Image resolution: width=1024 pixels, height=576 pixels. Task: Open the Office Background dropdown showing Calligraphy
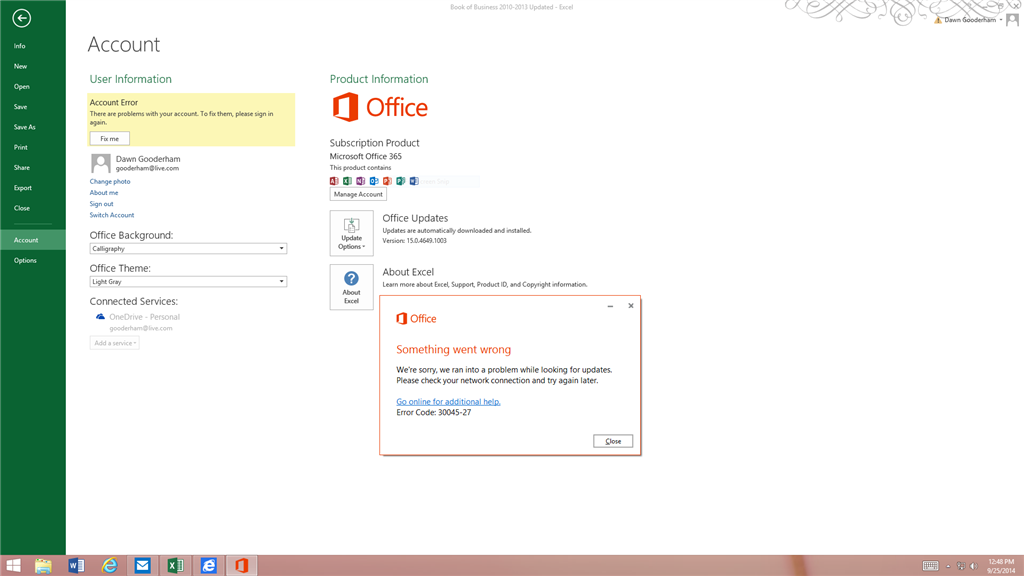coord(187,248)
